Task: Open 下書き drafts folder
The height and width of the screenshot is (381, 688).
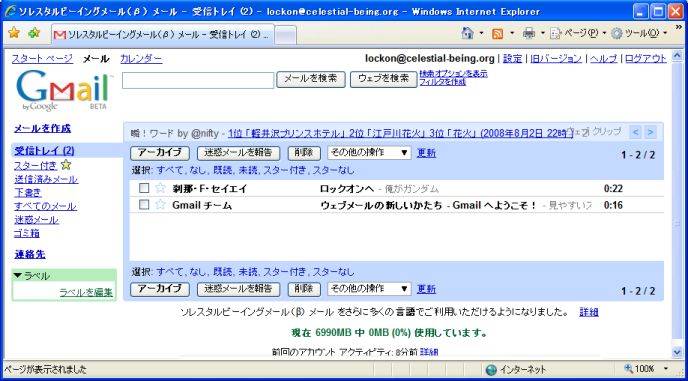Action: click(x=28, y=193)
